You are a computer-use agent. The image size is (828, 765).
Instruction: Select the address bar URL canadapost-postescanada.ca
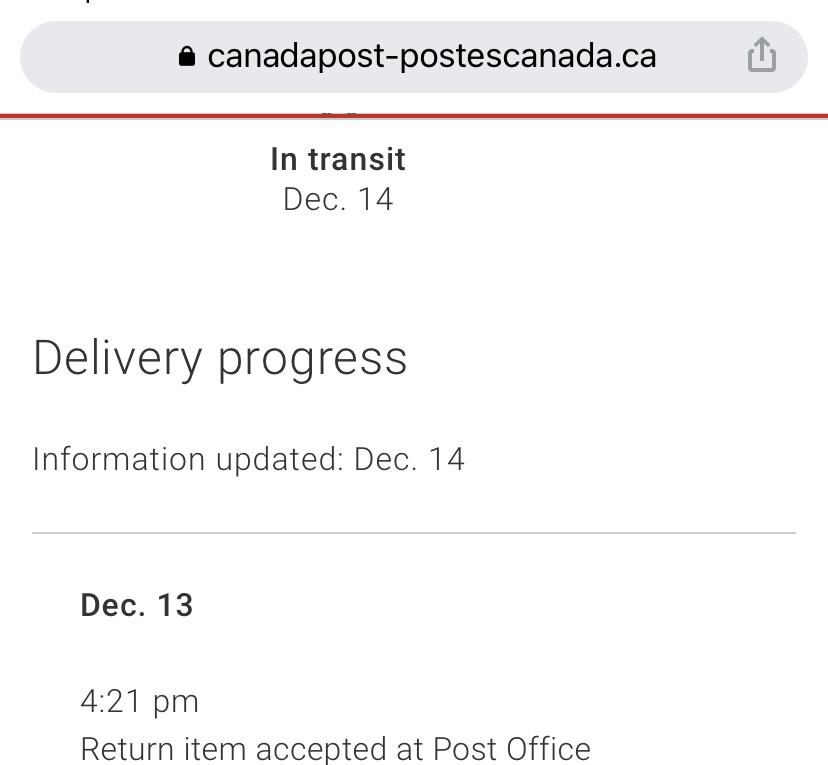tap(432, 57)
